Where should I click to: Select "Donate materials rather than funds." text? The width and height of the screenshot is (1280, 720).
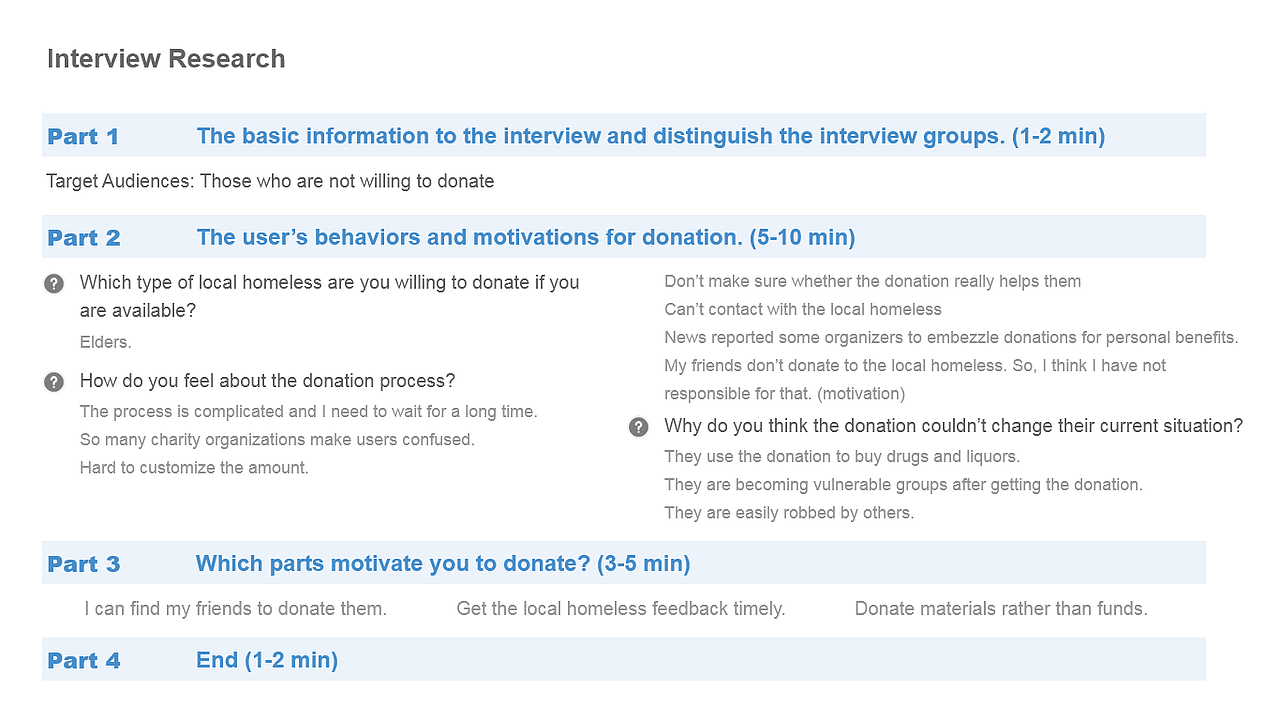[1000, 608]
